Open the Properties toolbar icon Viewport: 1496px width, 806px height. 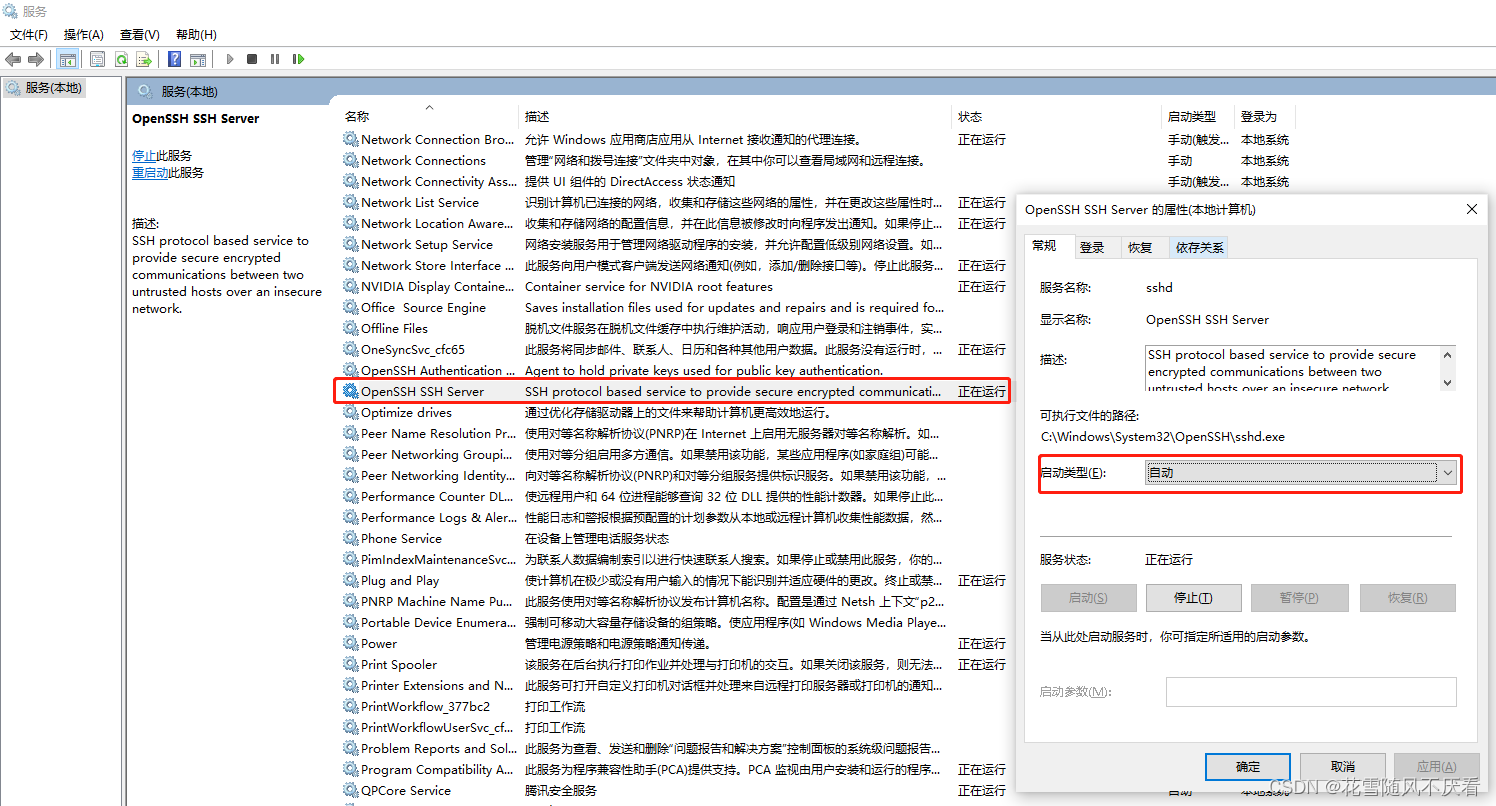(x=97, y=59)
